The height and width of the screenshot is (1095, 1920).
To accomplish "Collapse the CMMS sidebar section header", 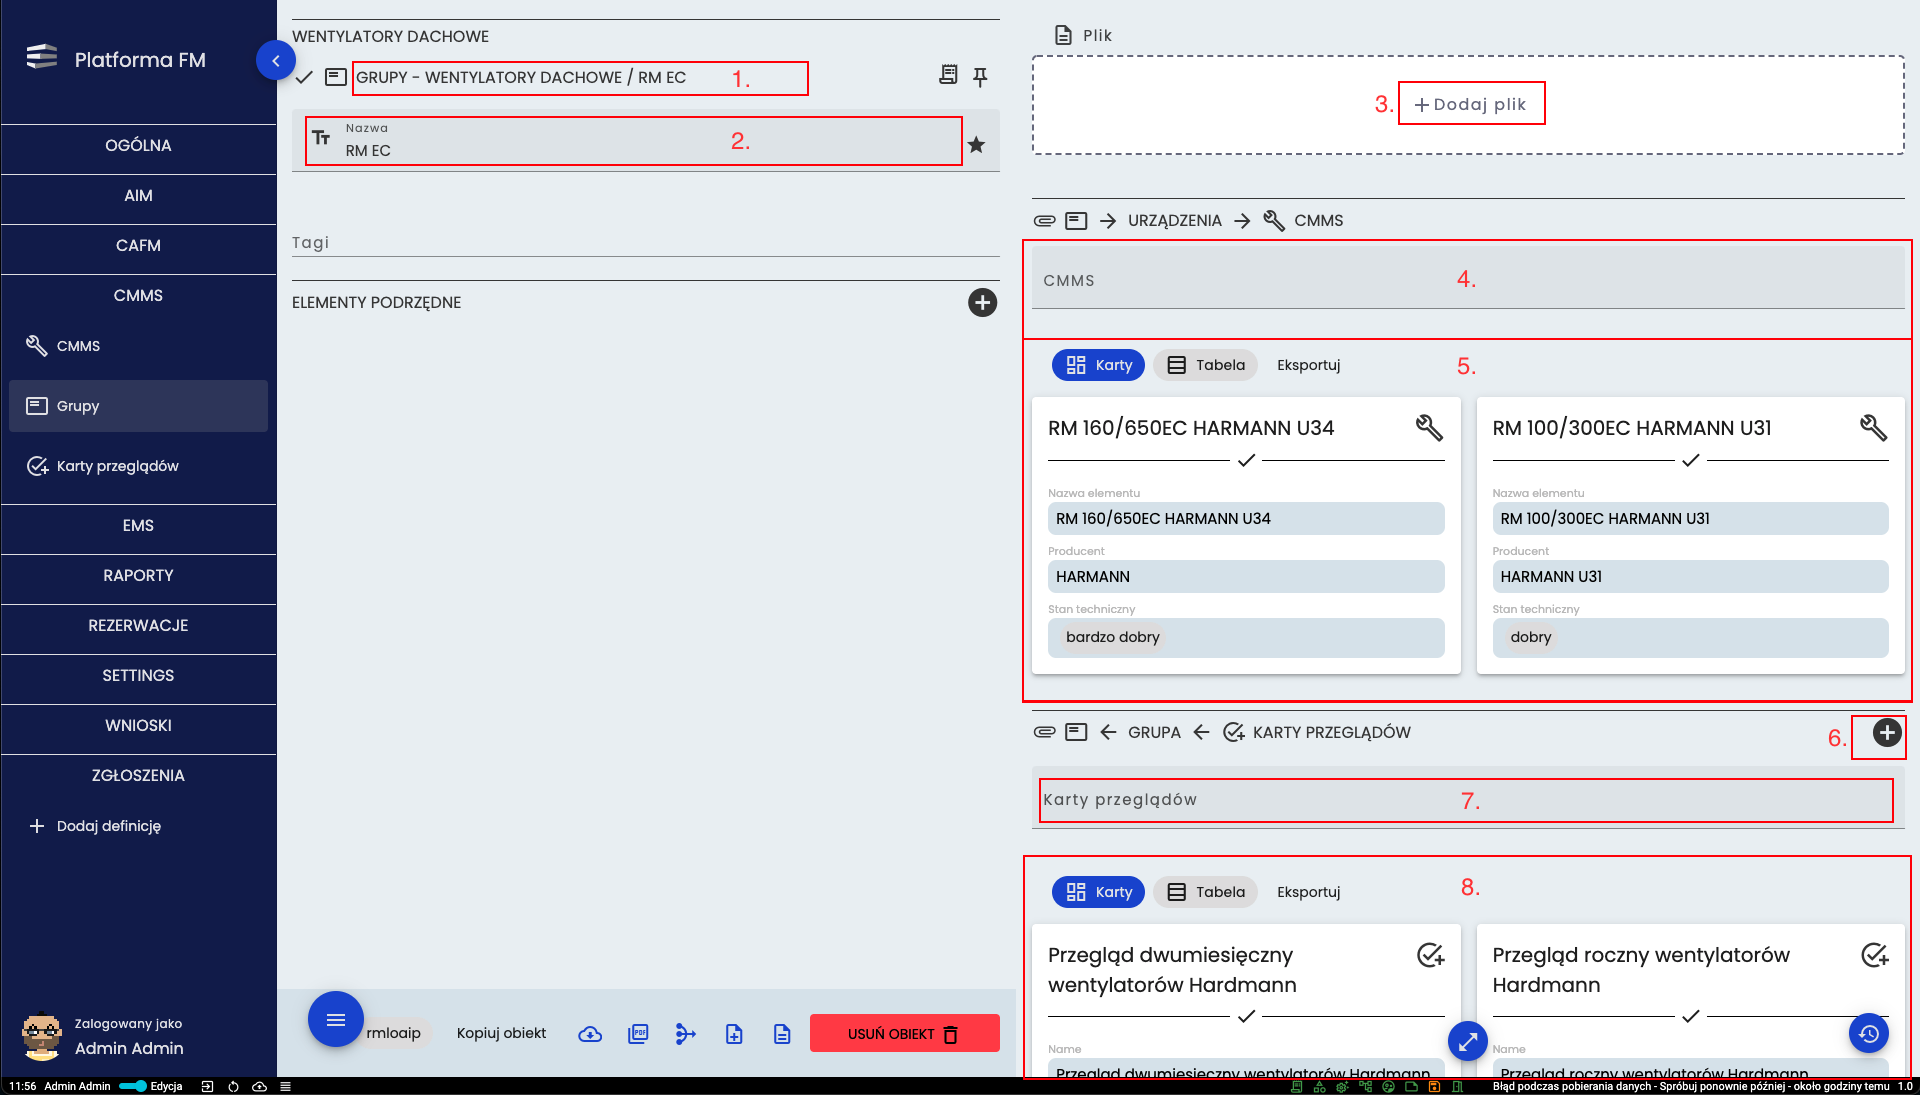I will tap(138, 296).
